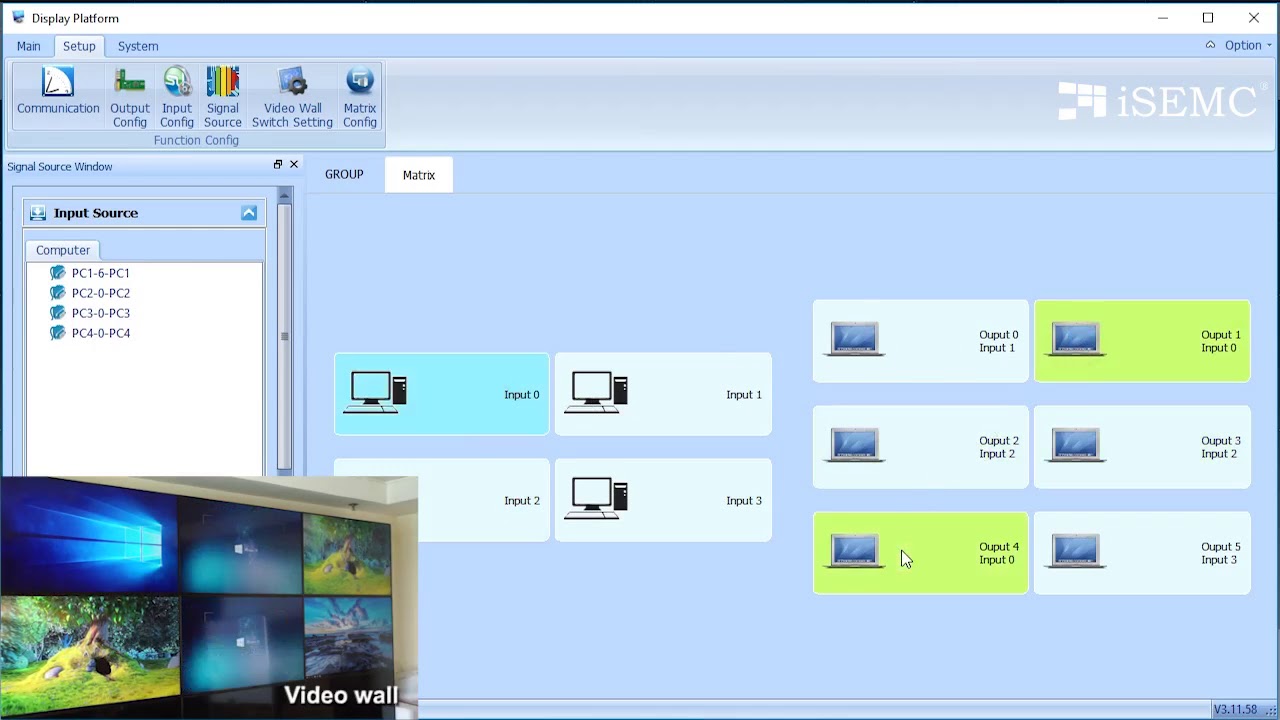Select Ouput 0 laptop tile
The image size is (1280, 720).
(920, 341)
